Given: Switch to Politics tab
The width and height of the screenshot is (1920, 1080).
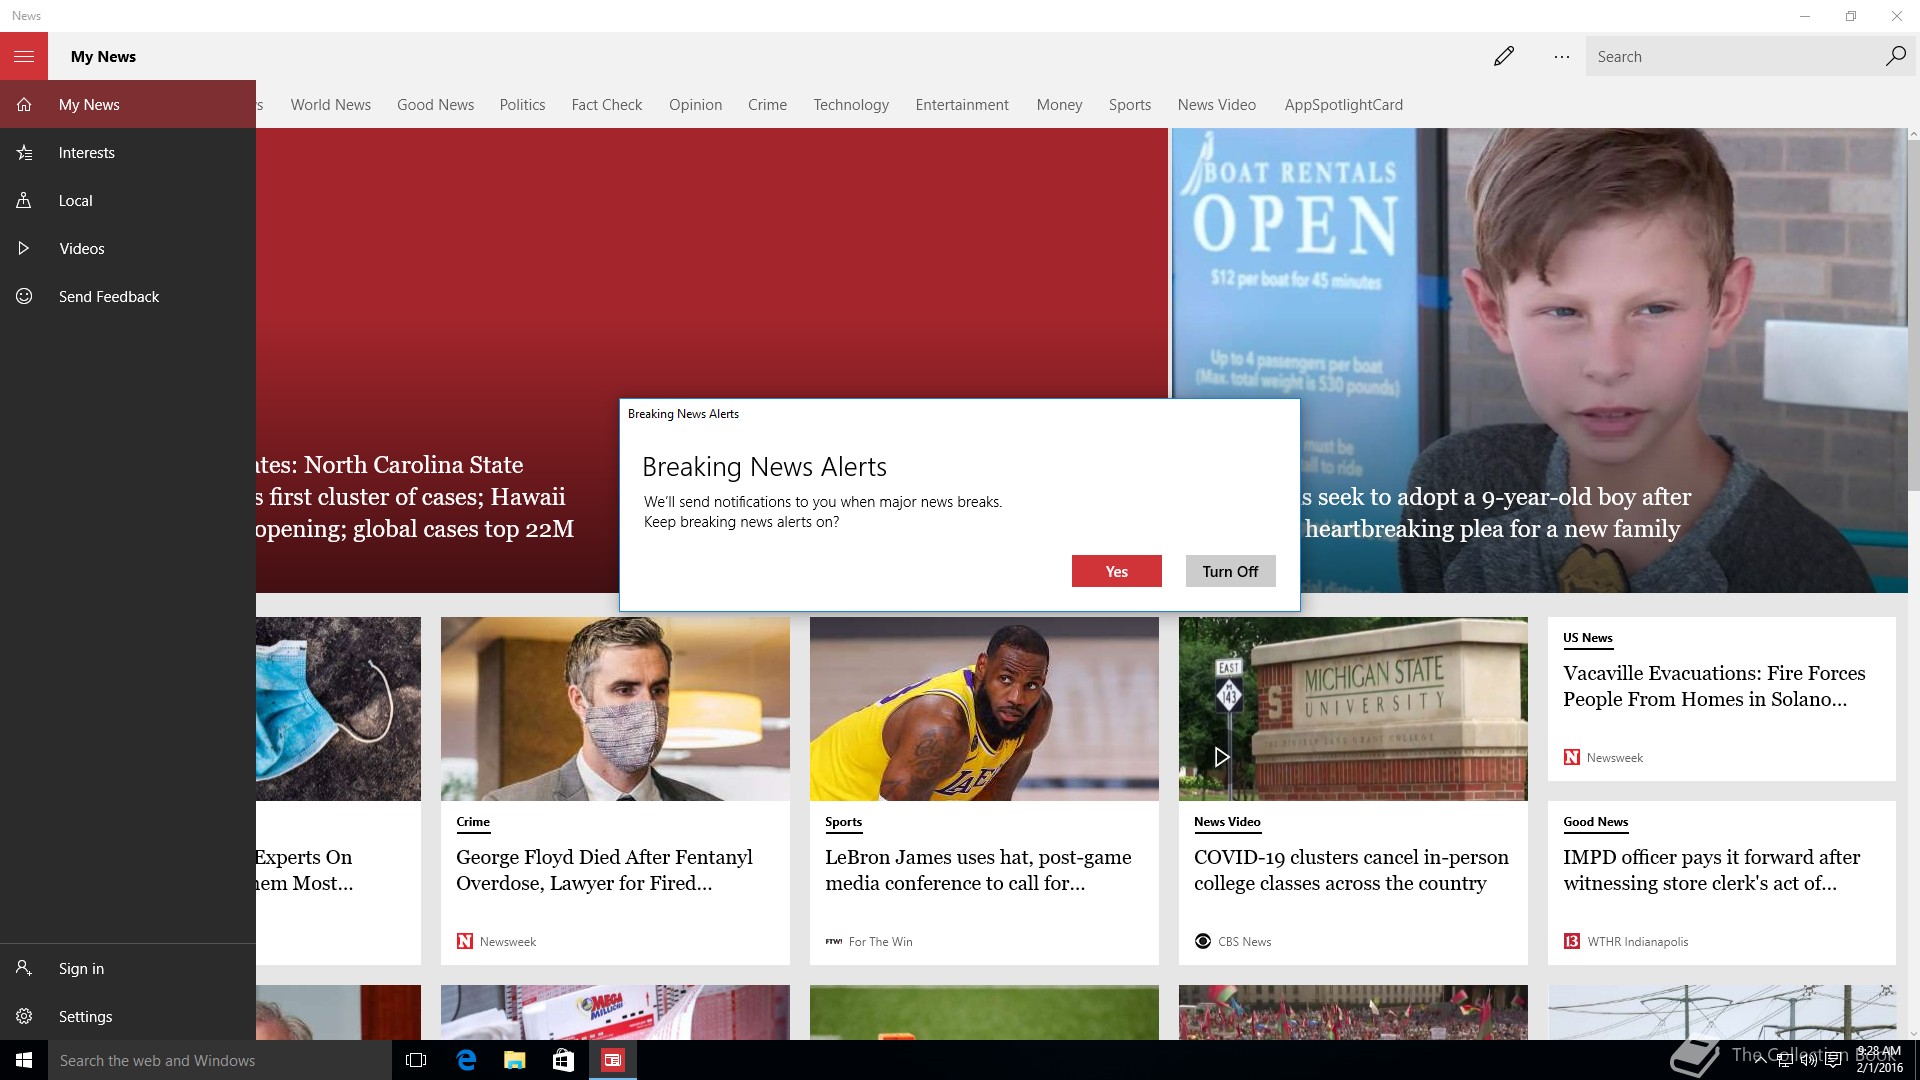Looking at the screenshot, I should [x=522, y=104].
